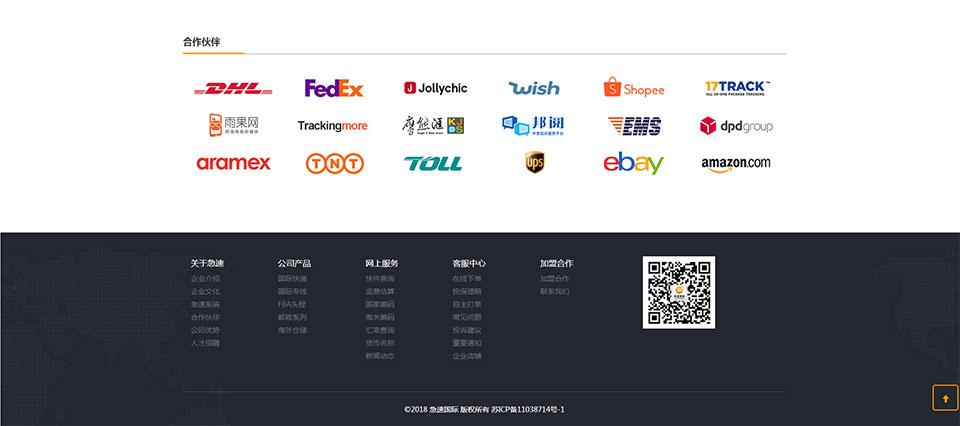Open the dpdgroup partner logo
This screenshot has height=426, width=960.
tap(736, 126)
